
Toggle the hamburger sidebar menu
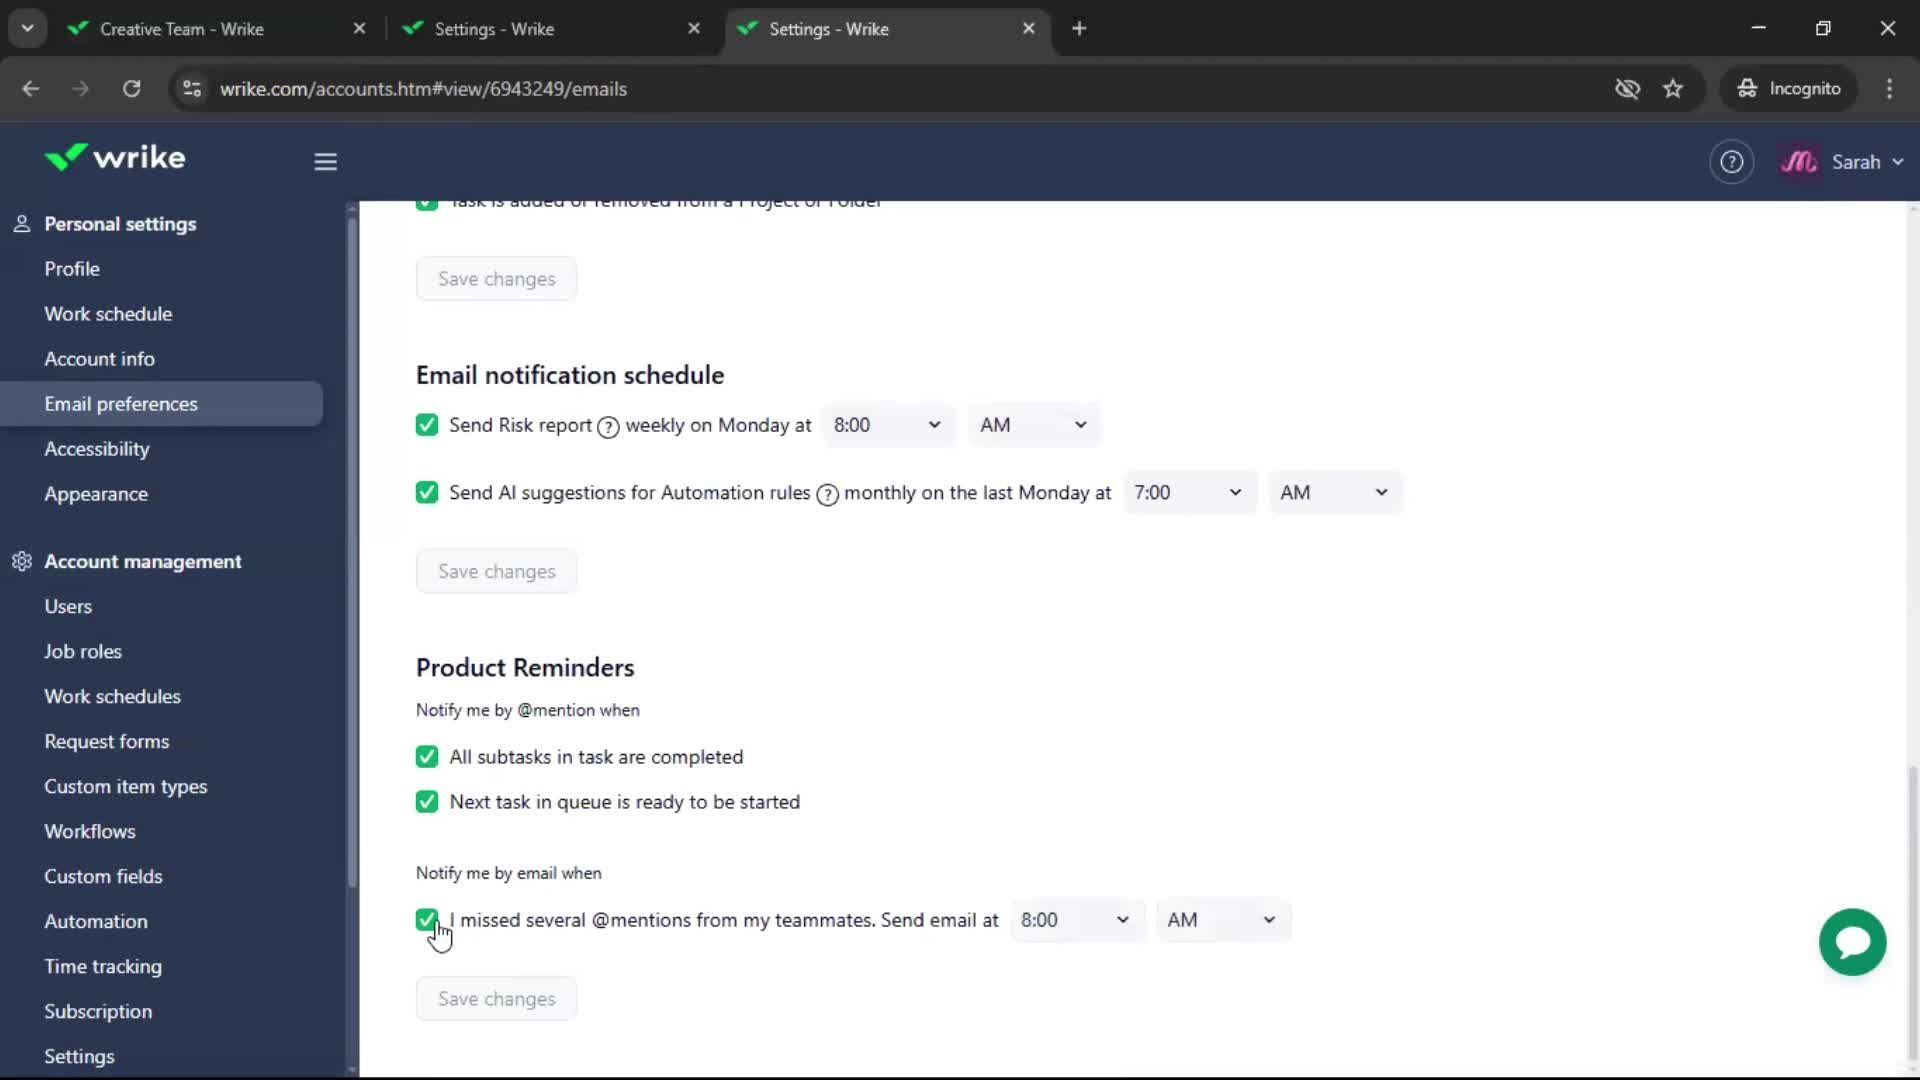[325, 161]
